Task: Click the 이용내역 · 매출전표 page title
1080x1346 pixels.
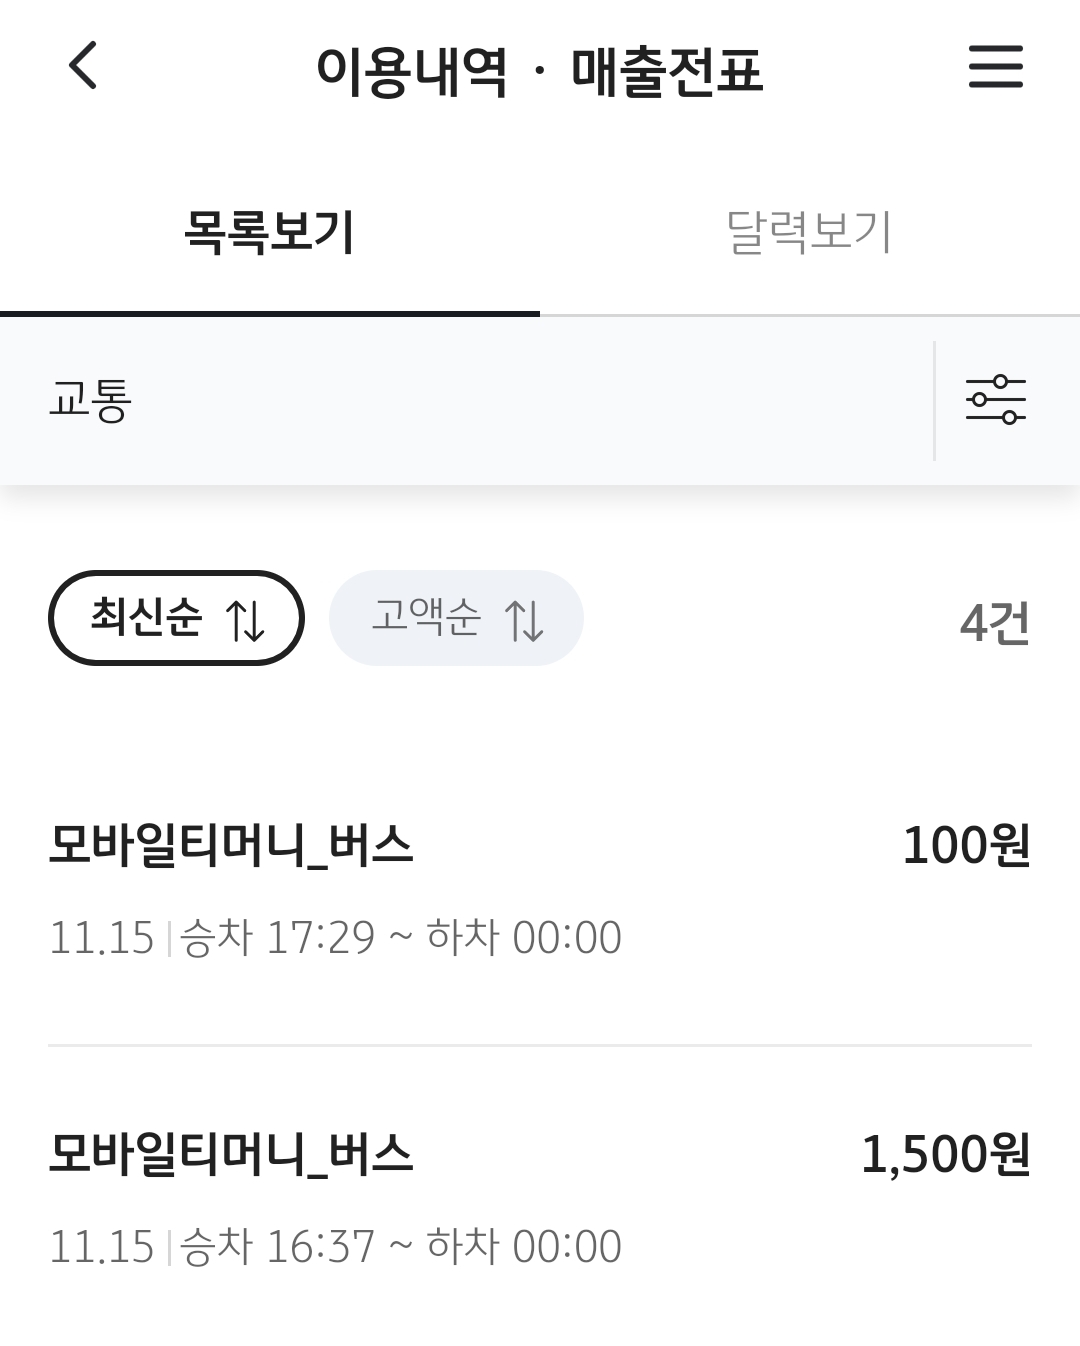Action: (539, 71)
